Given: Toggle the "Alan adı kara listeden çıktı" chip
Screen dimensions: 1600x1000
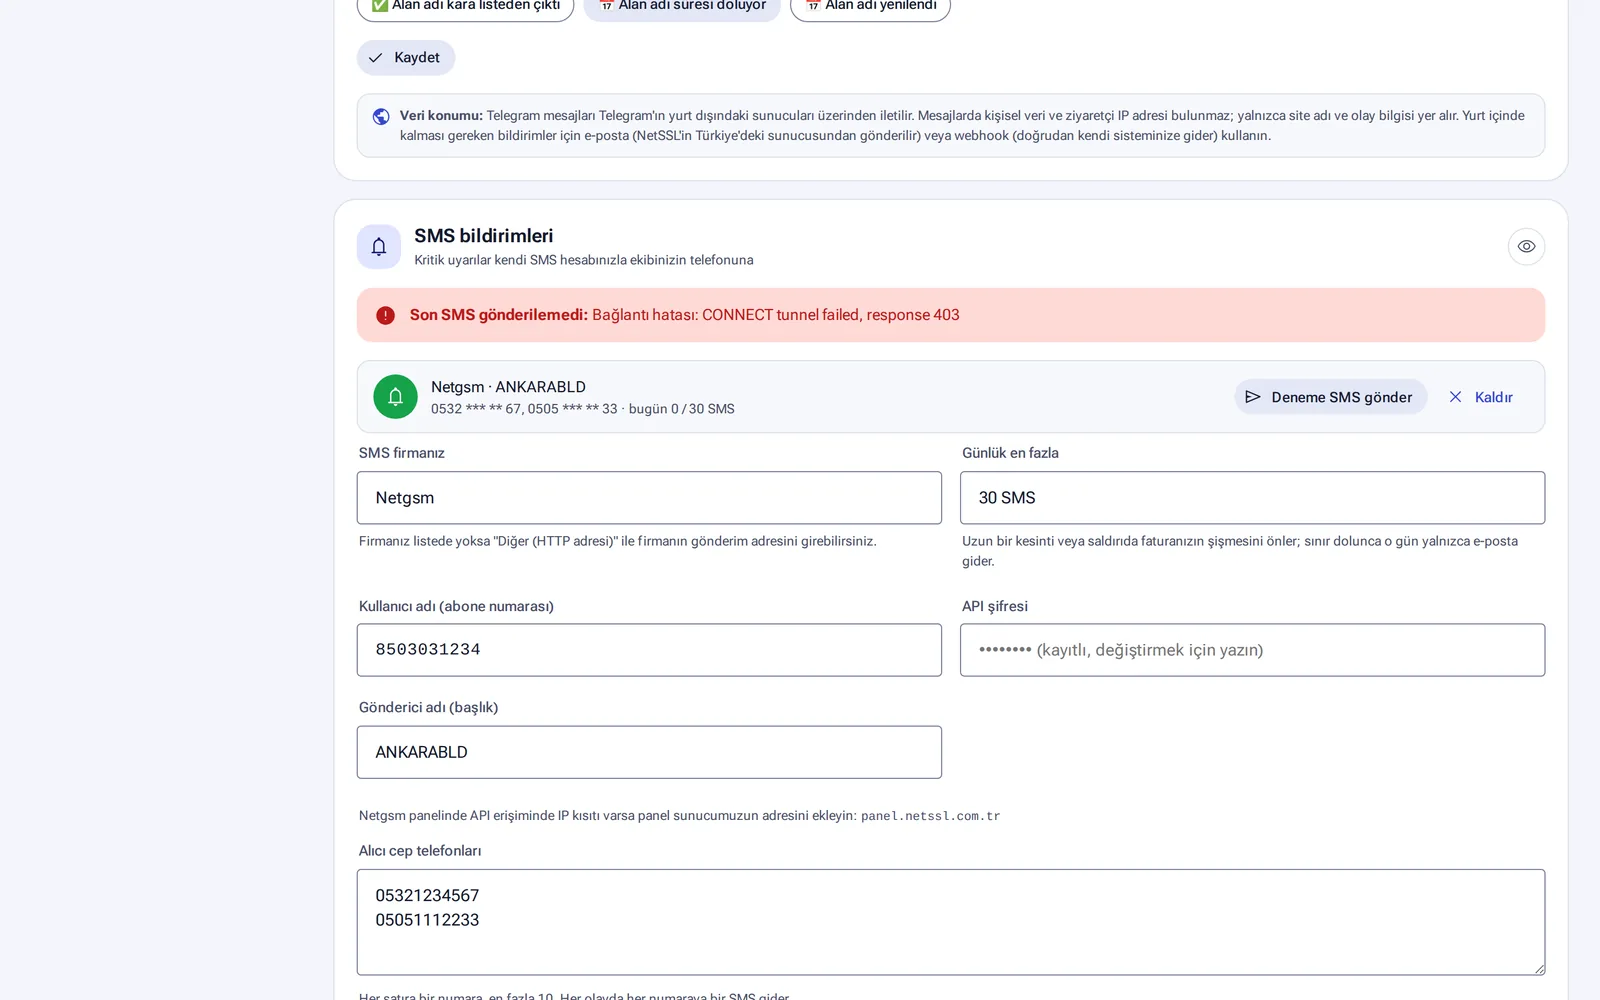Looking at the screenshot, I should point(465,6).
